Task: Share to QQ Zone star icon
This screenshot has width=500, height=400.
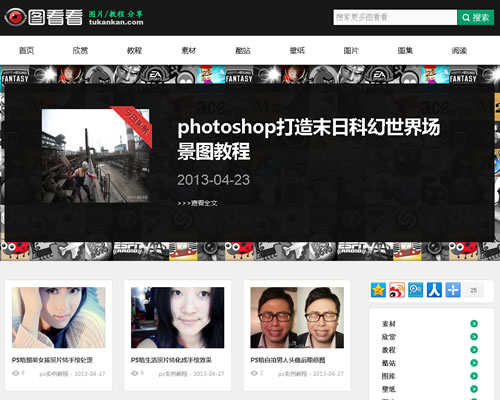Action: tap(378, 290)
